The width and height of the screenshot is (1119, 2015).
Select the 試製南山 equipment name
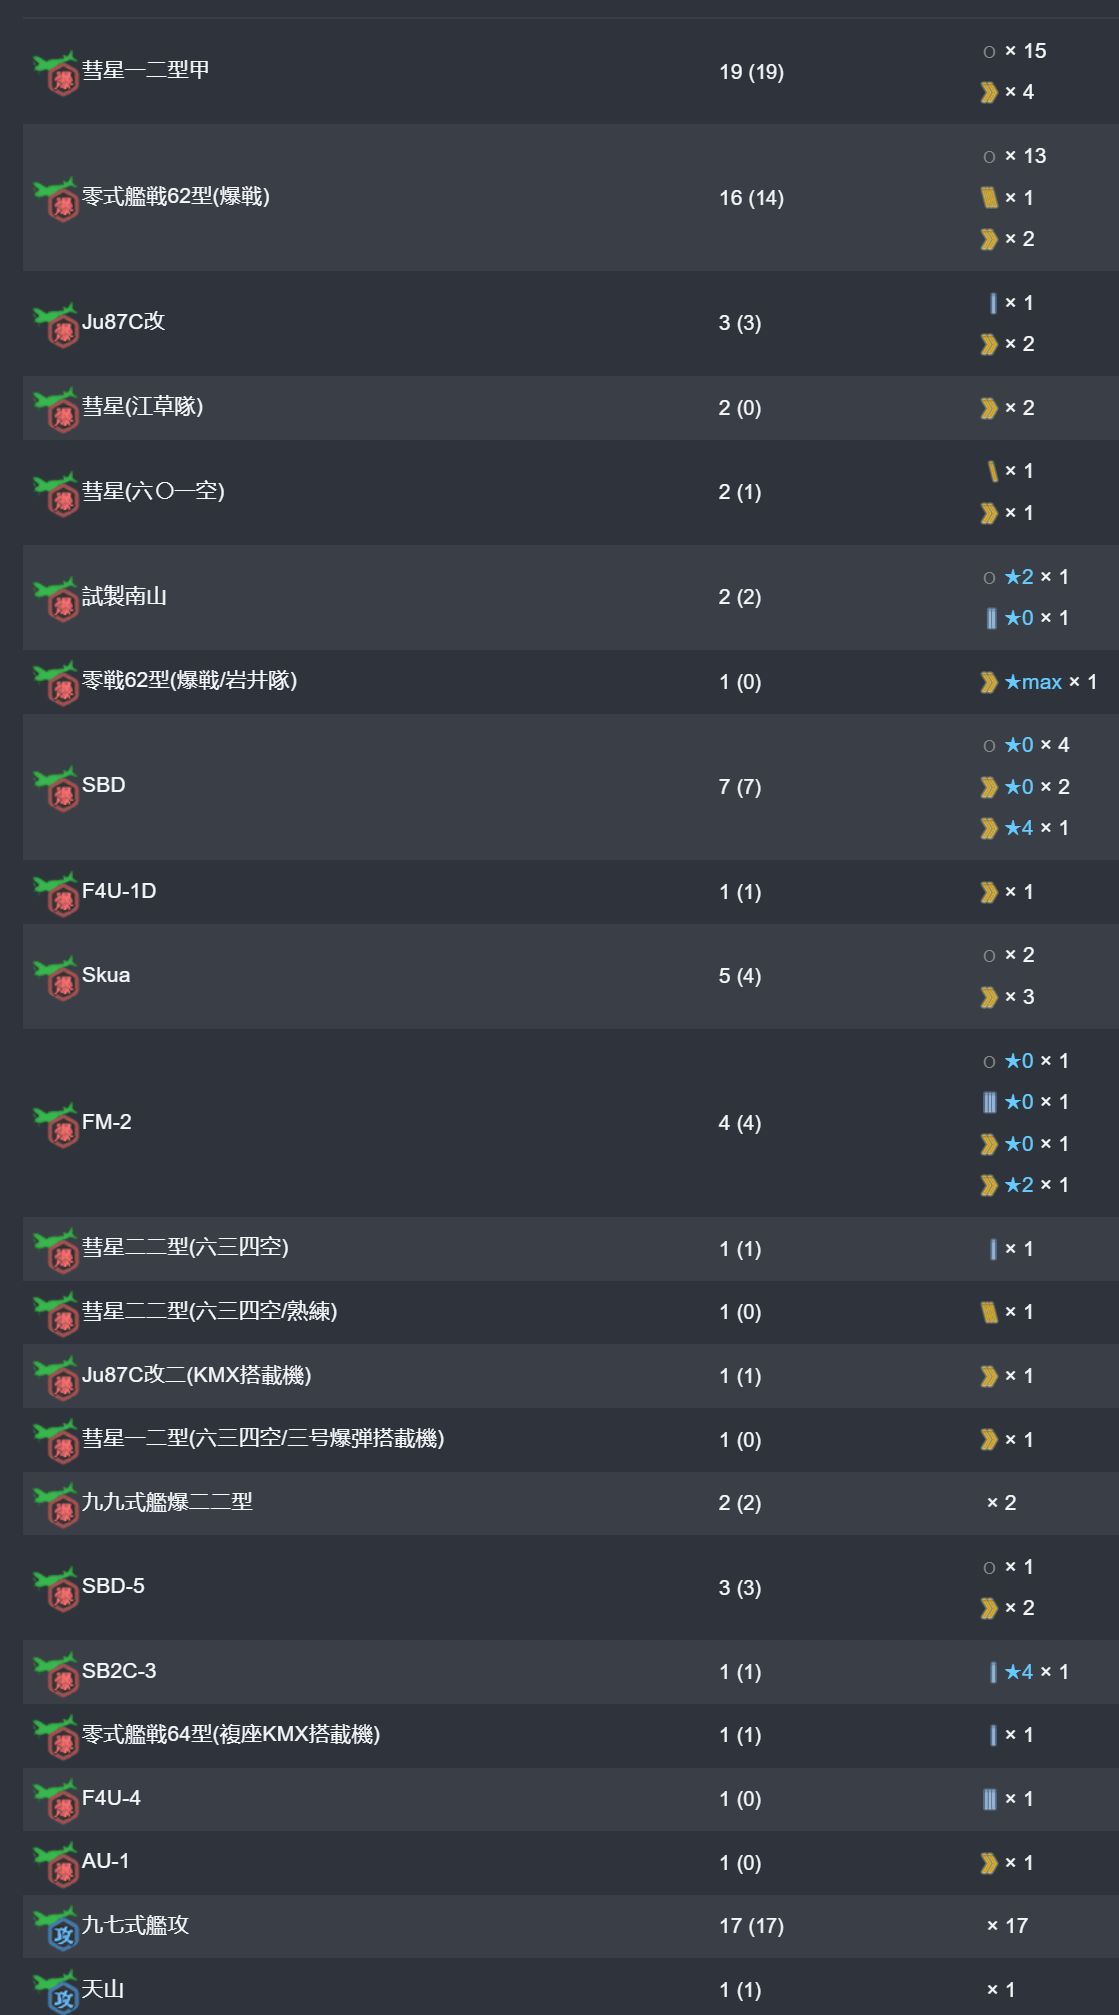click(x=124, y=596)
